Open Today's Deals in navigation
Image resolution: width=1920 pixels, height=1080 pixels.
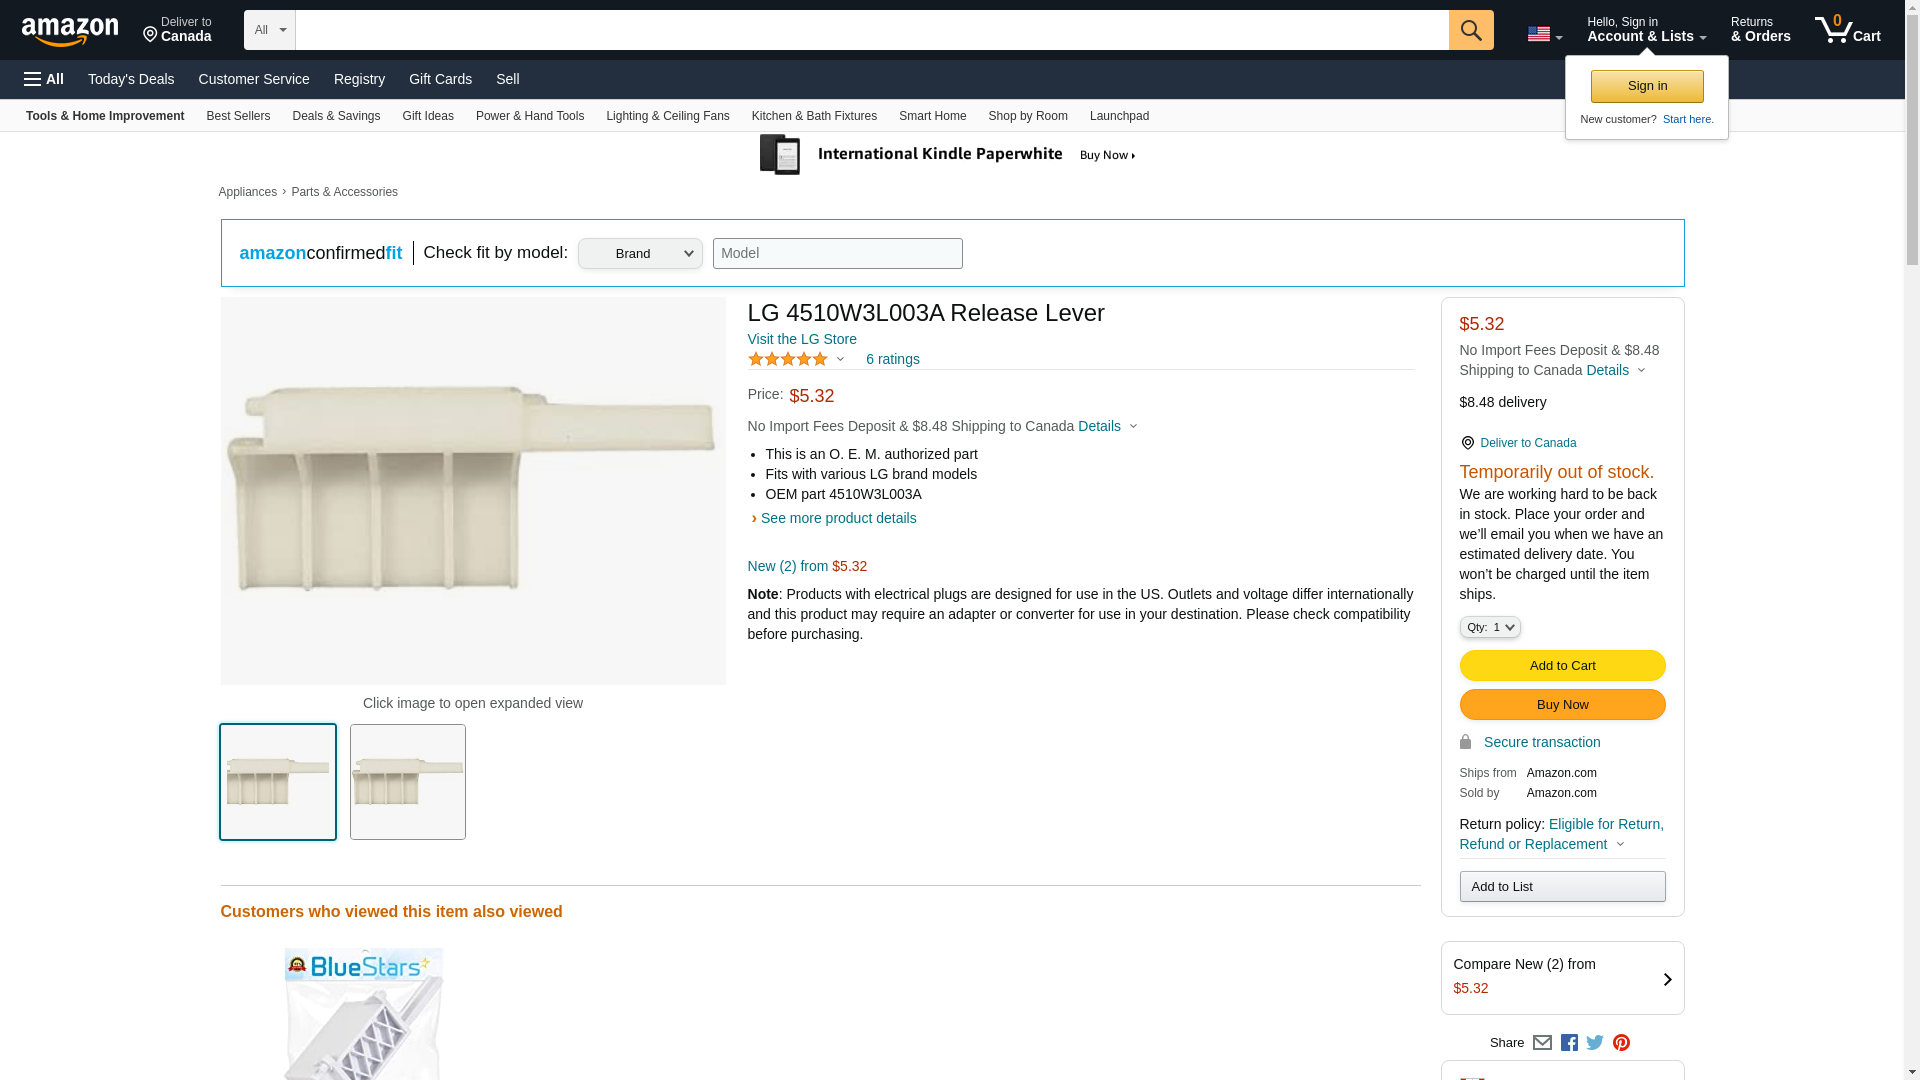[131, 79]
